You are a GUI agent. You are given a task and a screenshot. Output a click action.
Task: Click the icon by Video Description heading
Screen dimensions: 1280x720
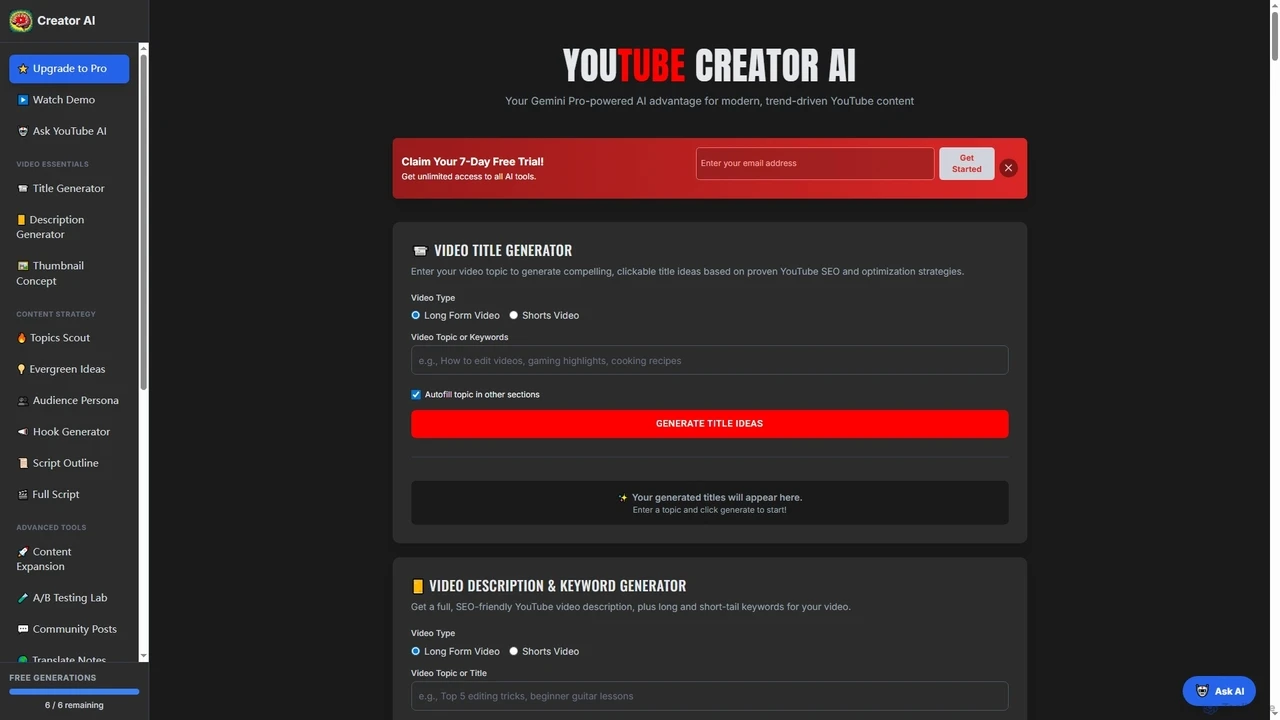[418, 586]
